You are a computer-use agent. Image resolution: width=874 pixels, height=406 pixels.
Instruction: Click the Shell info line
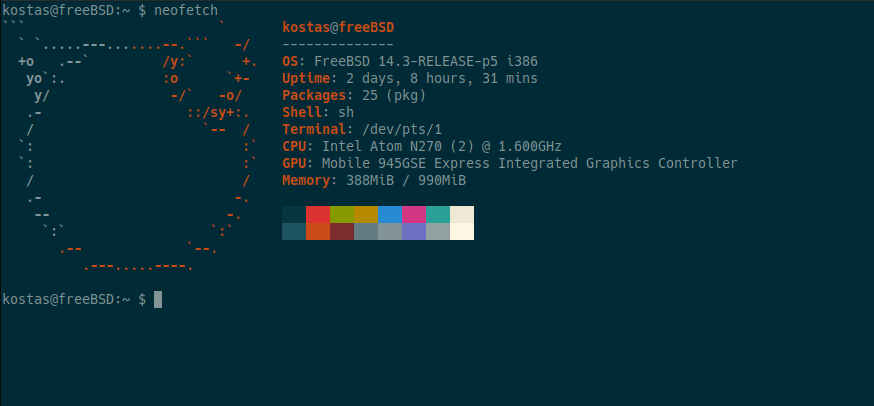coord(318,112)
